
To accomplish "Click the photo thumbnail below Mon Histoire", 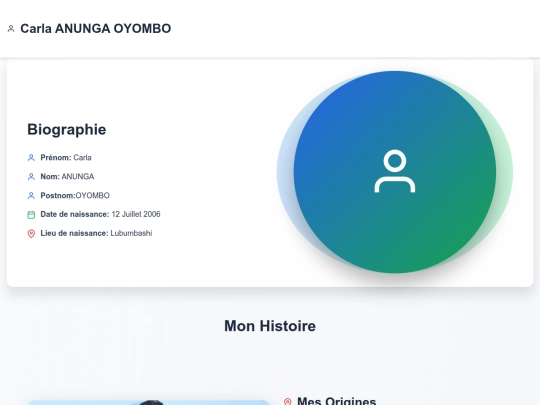I will tap(148, 403).
